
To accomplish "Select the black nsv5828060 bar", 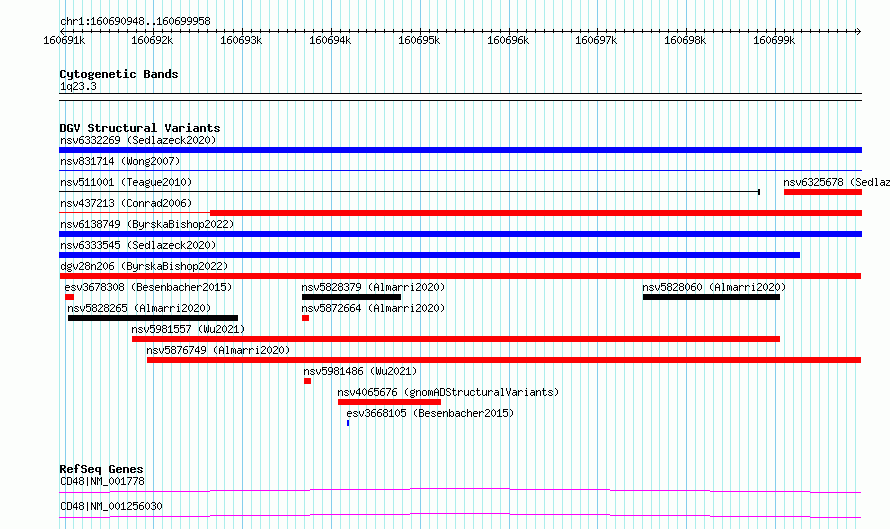I will point(711,297).
